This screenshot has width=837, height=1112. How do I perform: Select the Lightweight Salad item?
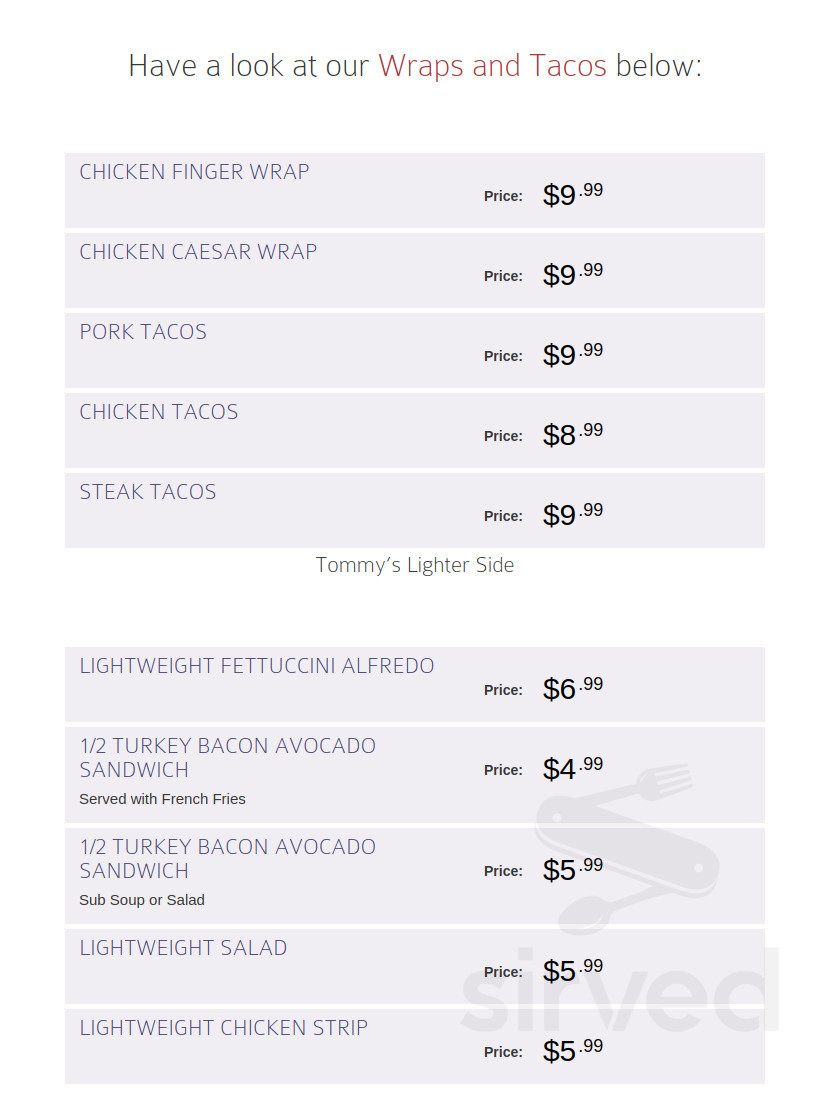click(415, 966)
